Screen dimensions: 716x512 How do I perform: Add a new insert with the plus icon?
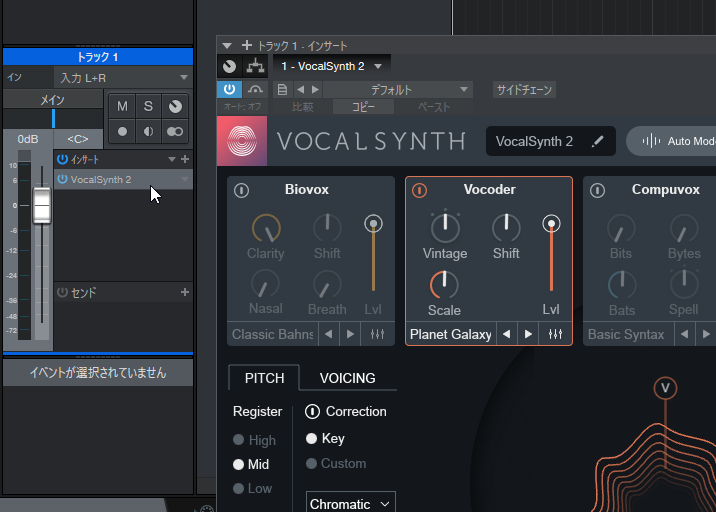[x=184, y=159]
